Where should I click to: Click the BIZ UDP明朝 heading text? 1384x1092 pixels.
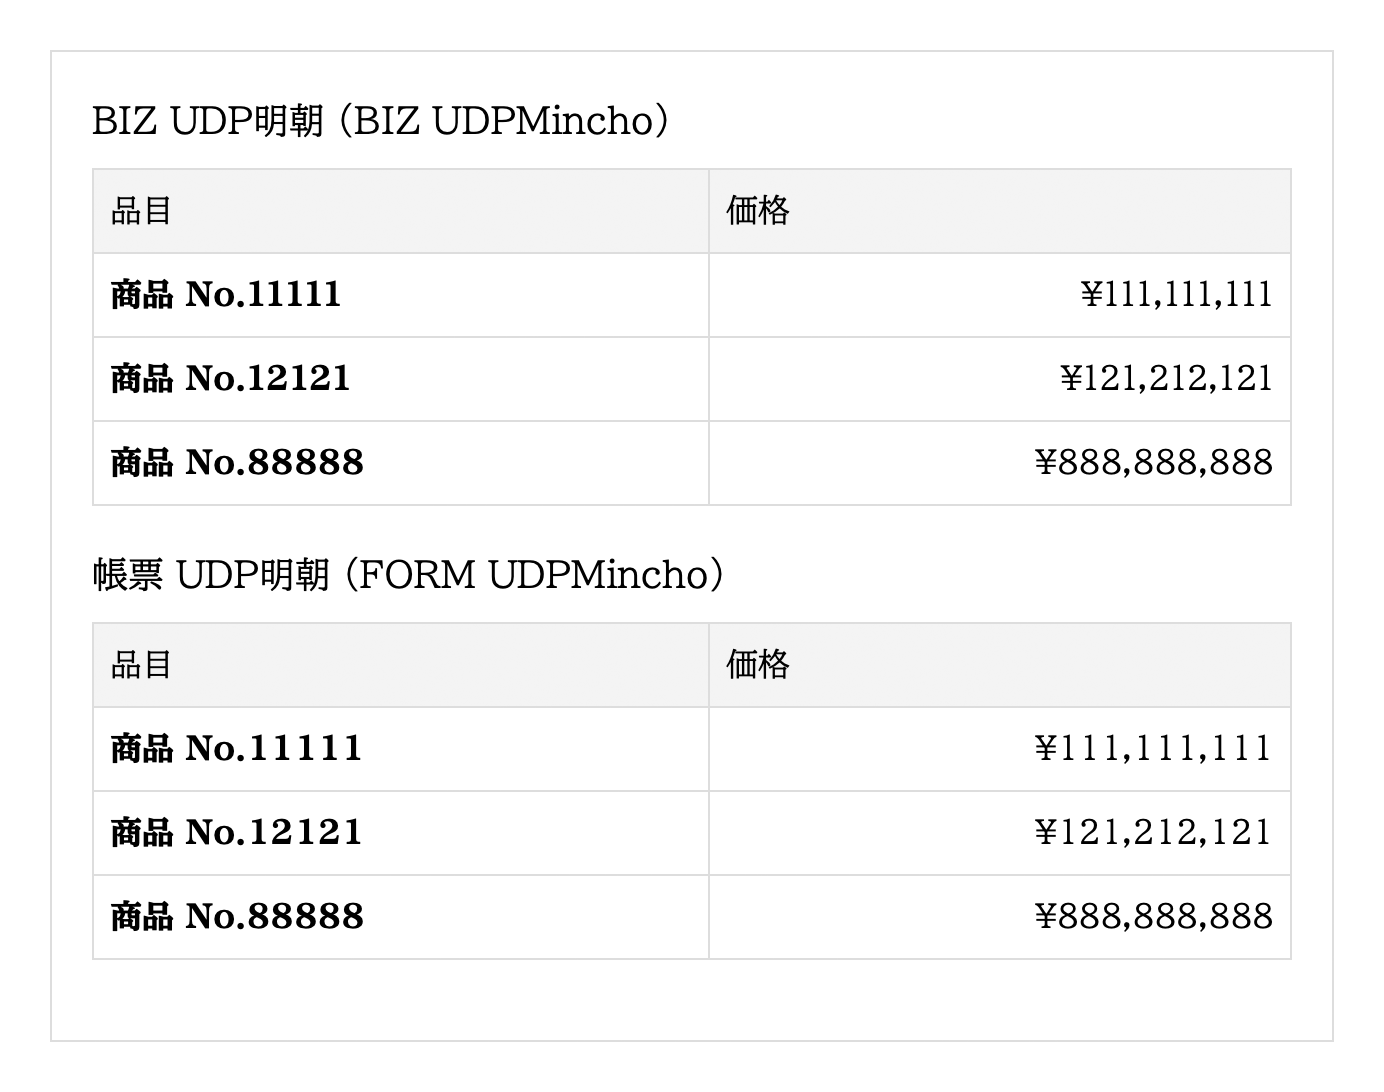[208, 121]
